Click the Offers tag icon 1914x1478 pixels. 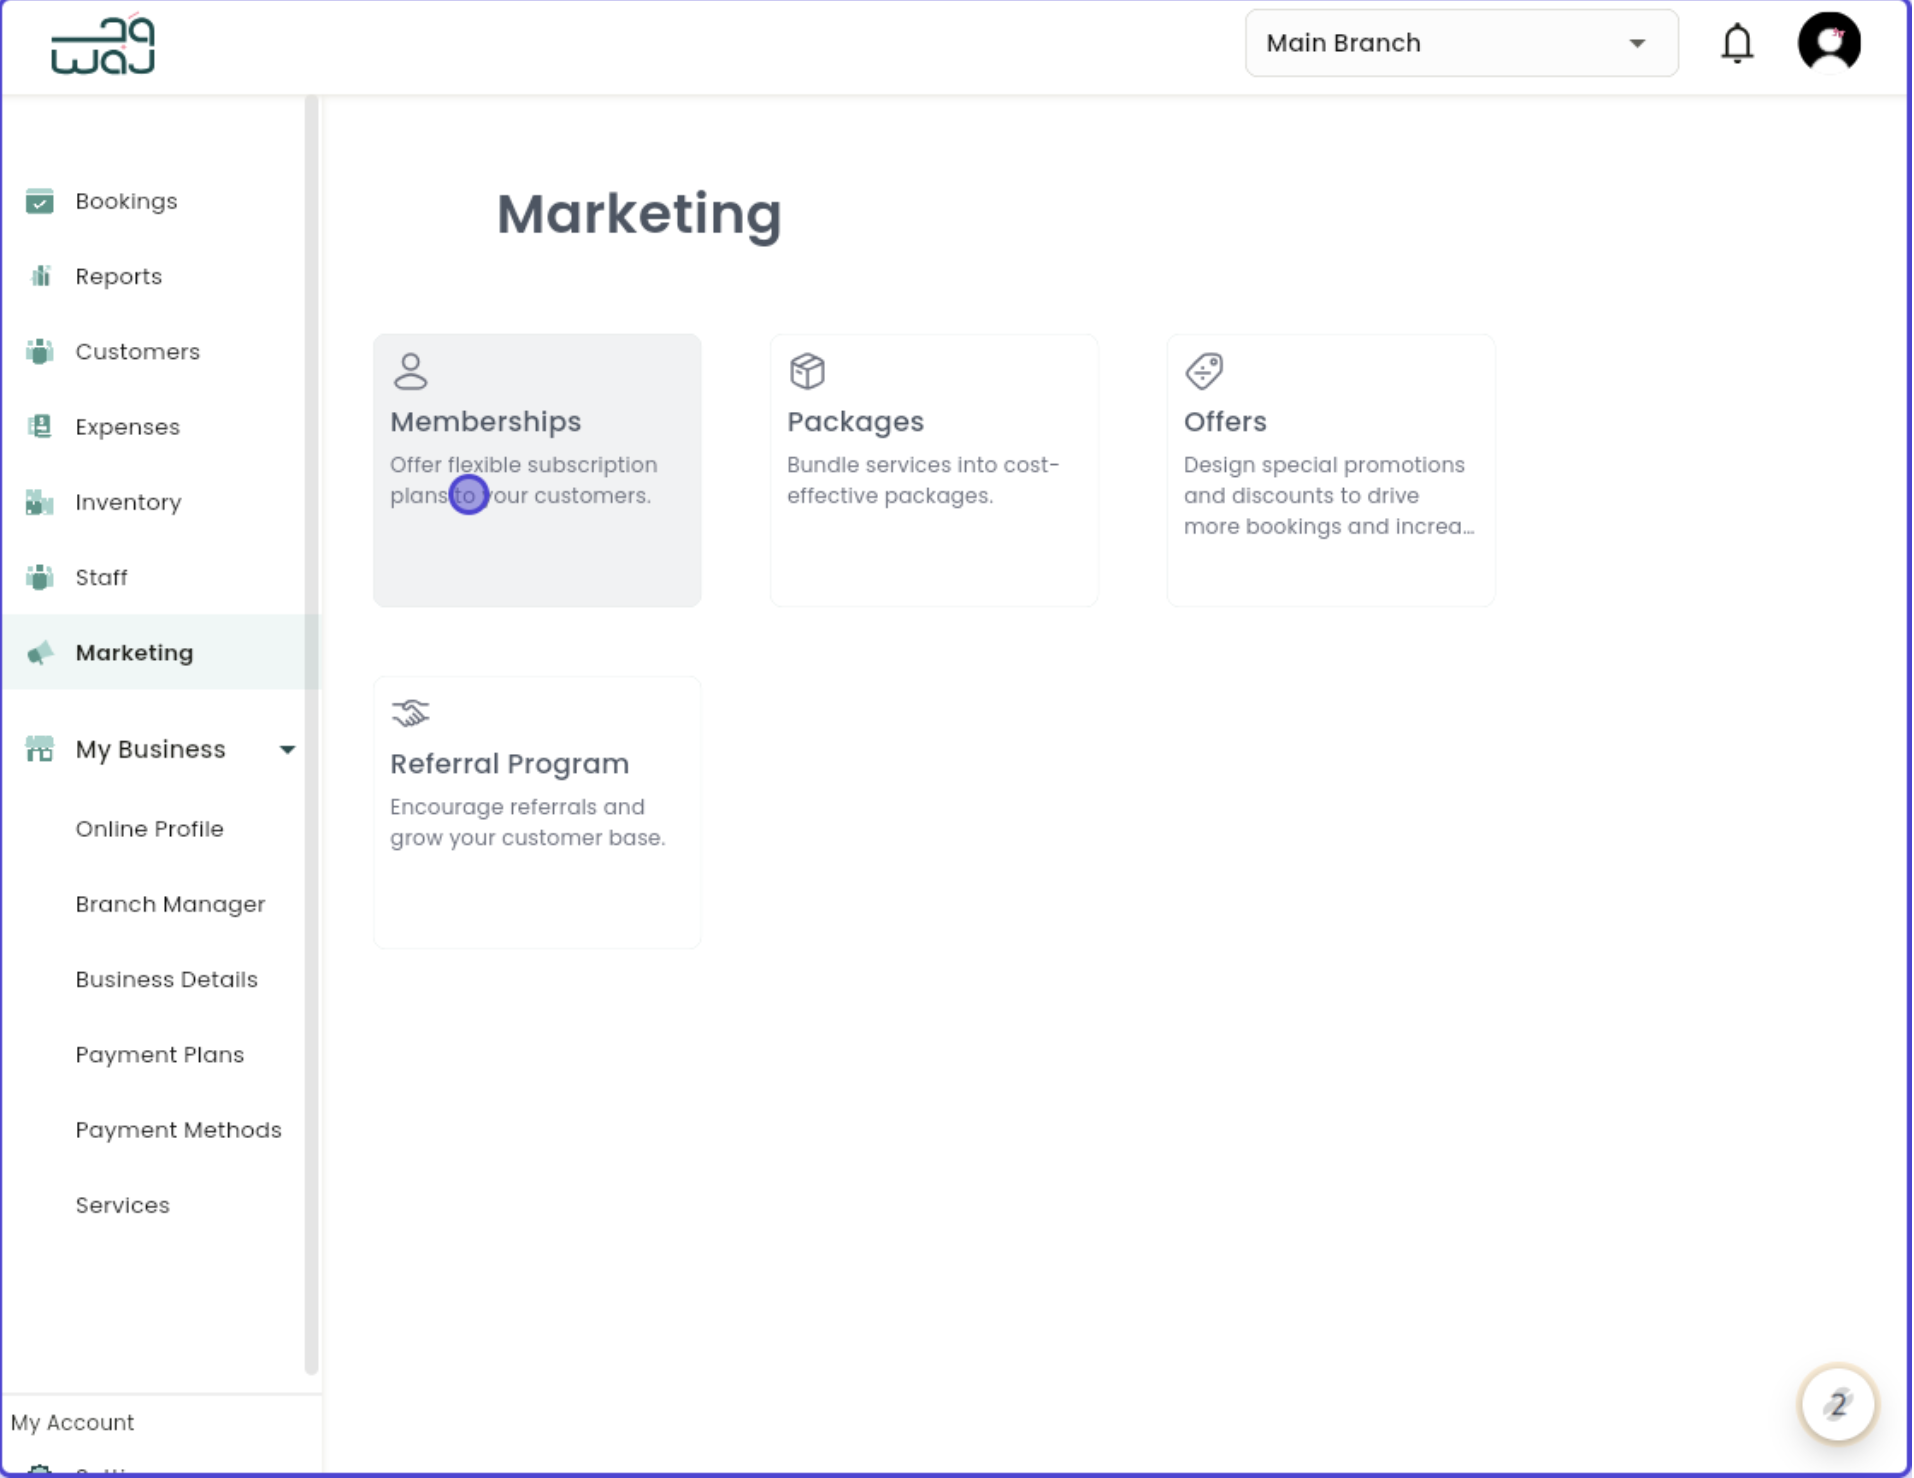tap(1204, 370)
